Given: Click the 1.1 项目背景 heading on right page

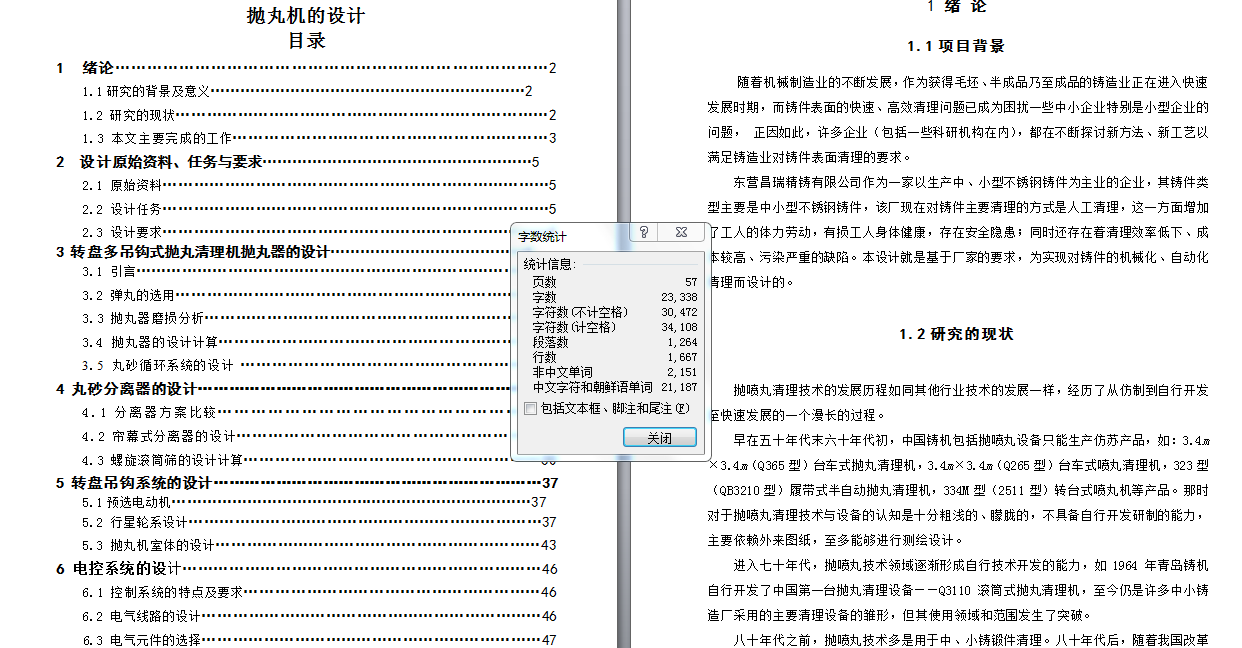Looking at the screenshot, I should (956, 47).
